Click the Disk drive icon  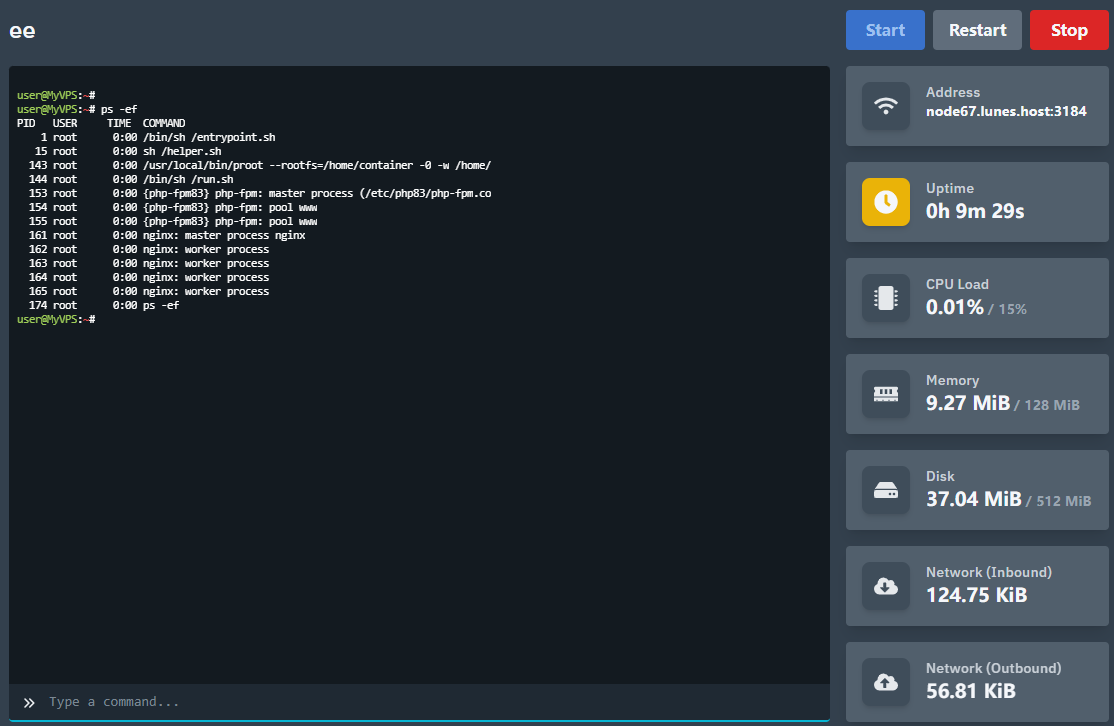tap(886, 490)
